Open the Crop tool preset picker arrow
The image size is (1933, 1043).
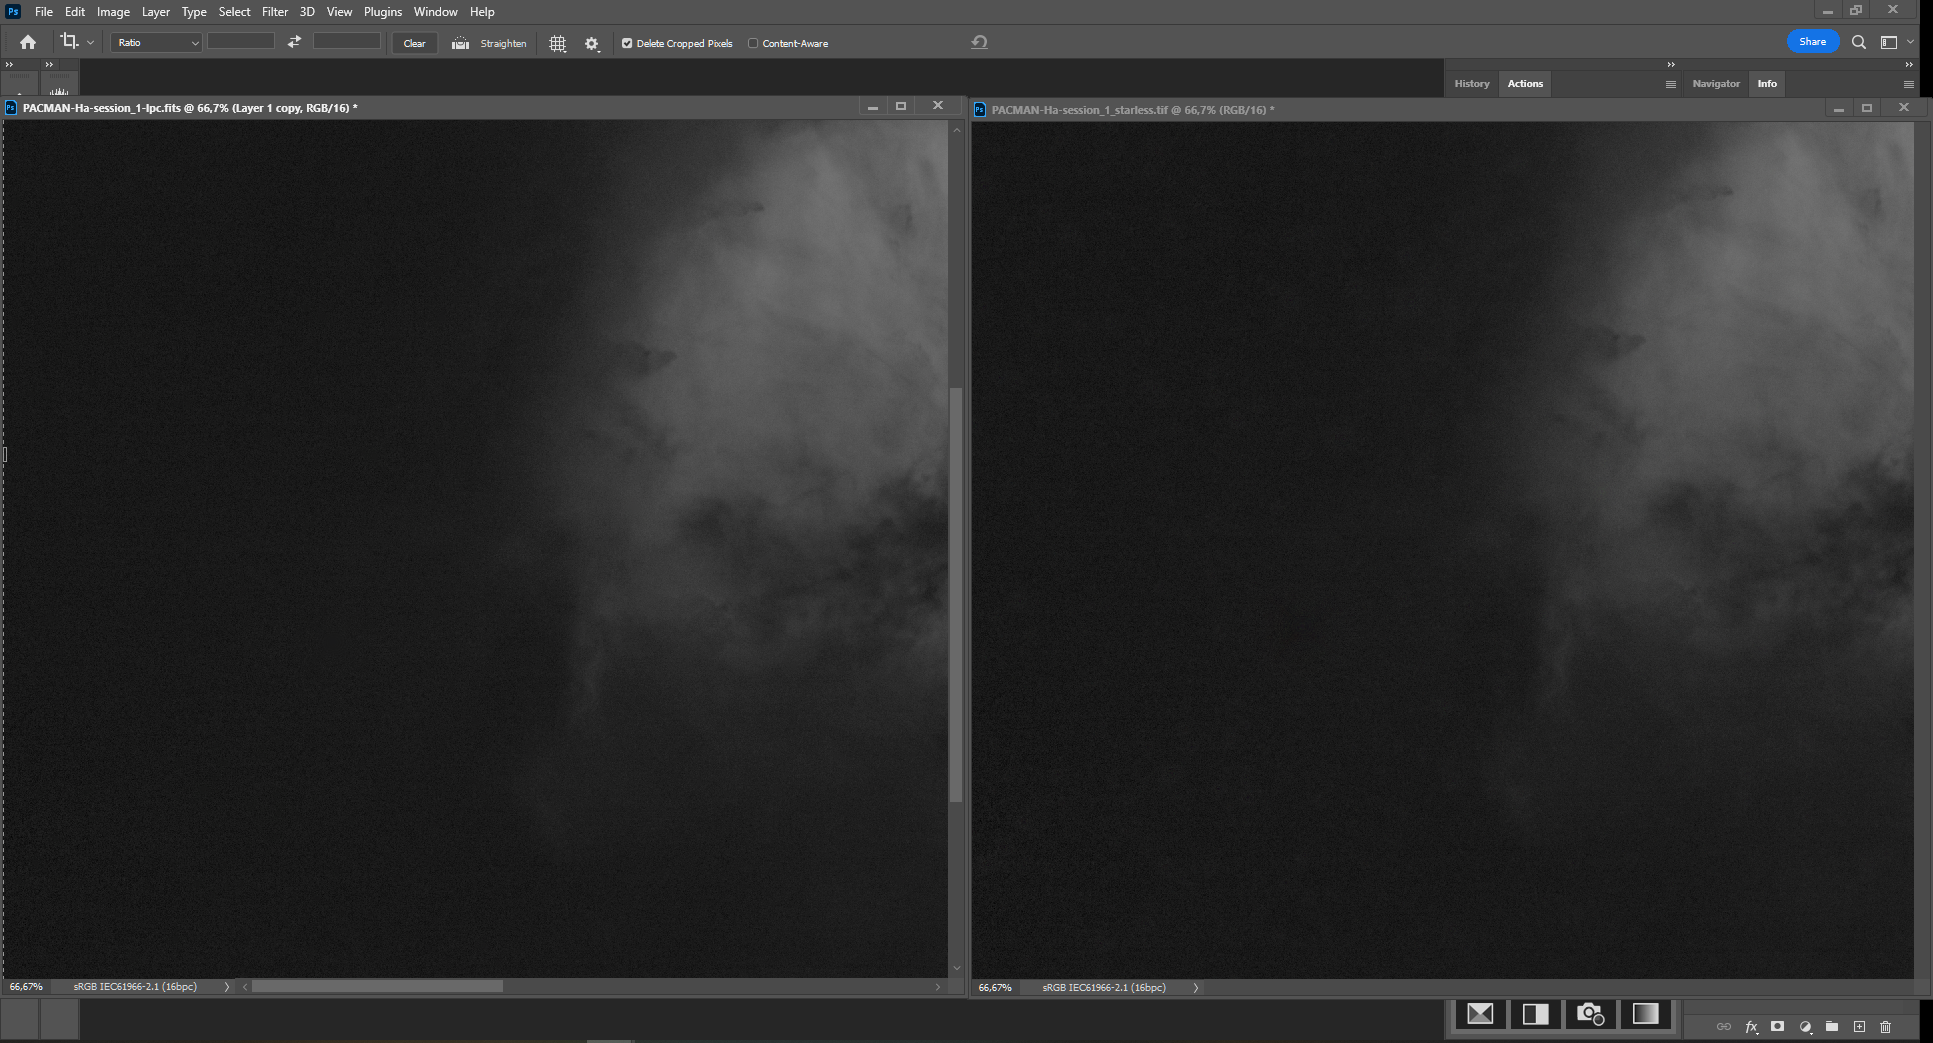point(90,43)
